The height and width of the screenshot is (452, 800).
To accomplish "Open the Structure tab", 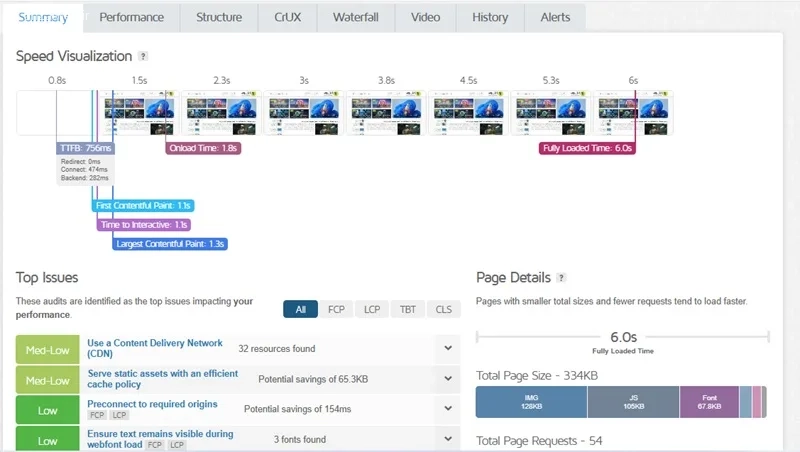I will [219, 17].
